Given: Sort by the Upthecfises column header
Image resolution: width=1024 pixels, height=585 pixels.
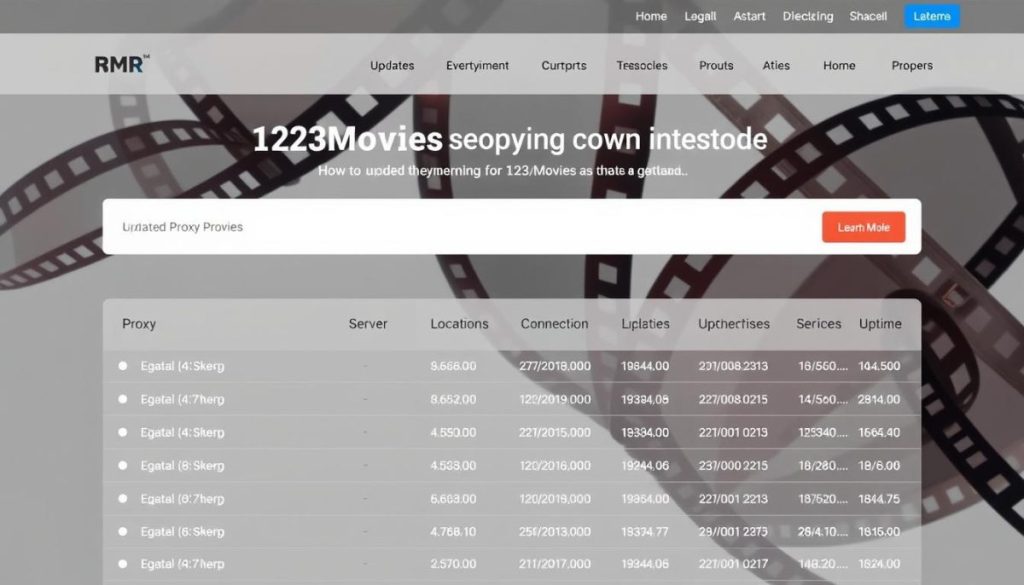Looking at the screenshot, I should 734,324.
